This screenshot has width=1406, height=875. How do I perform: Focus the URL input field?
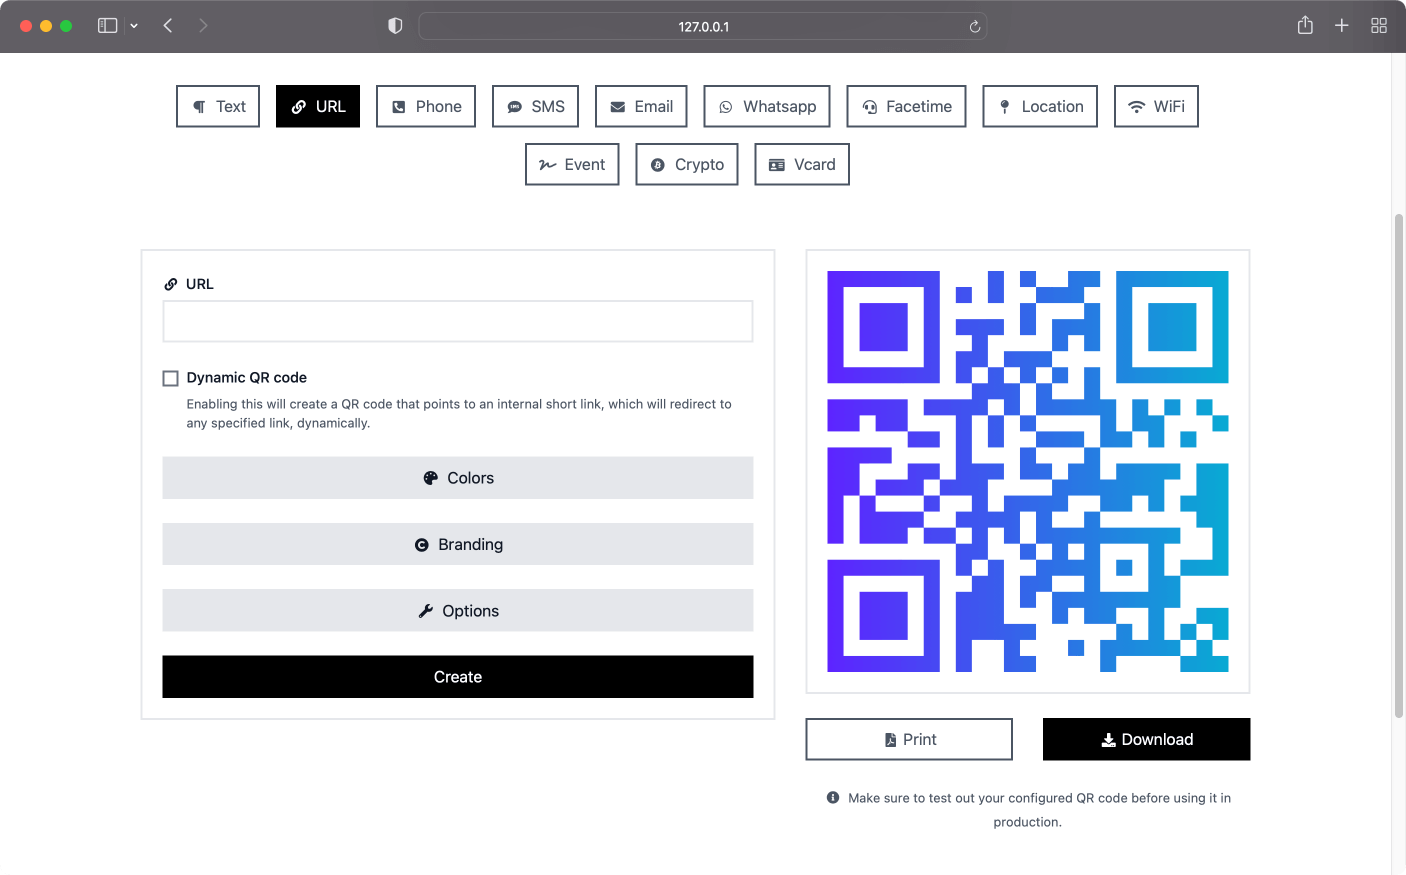point(458,321)
